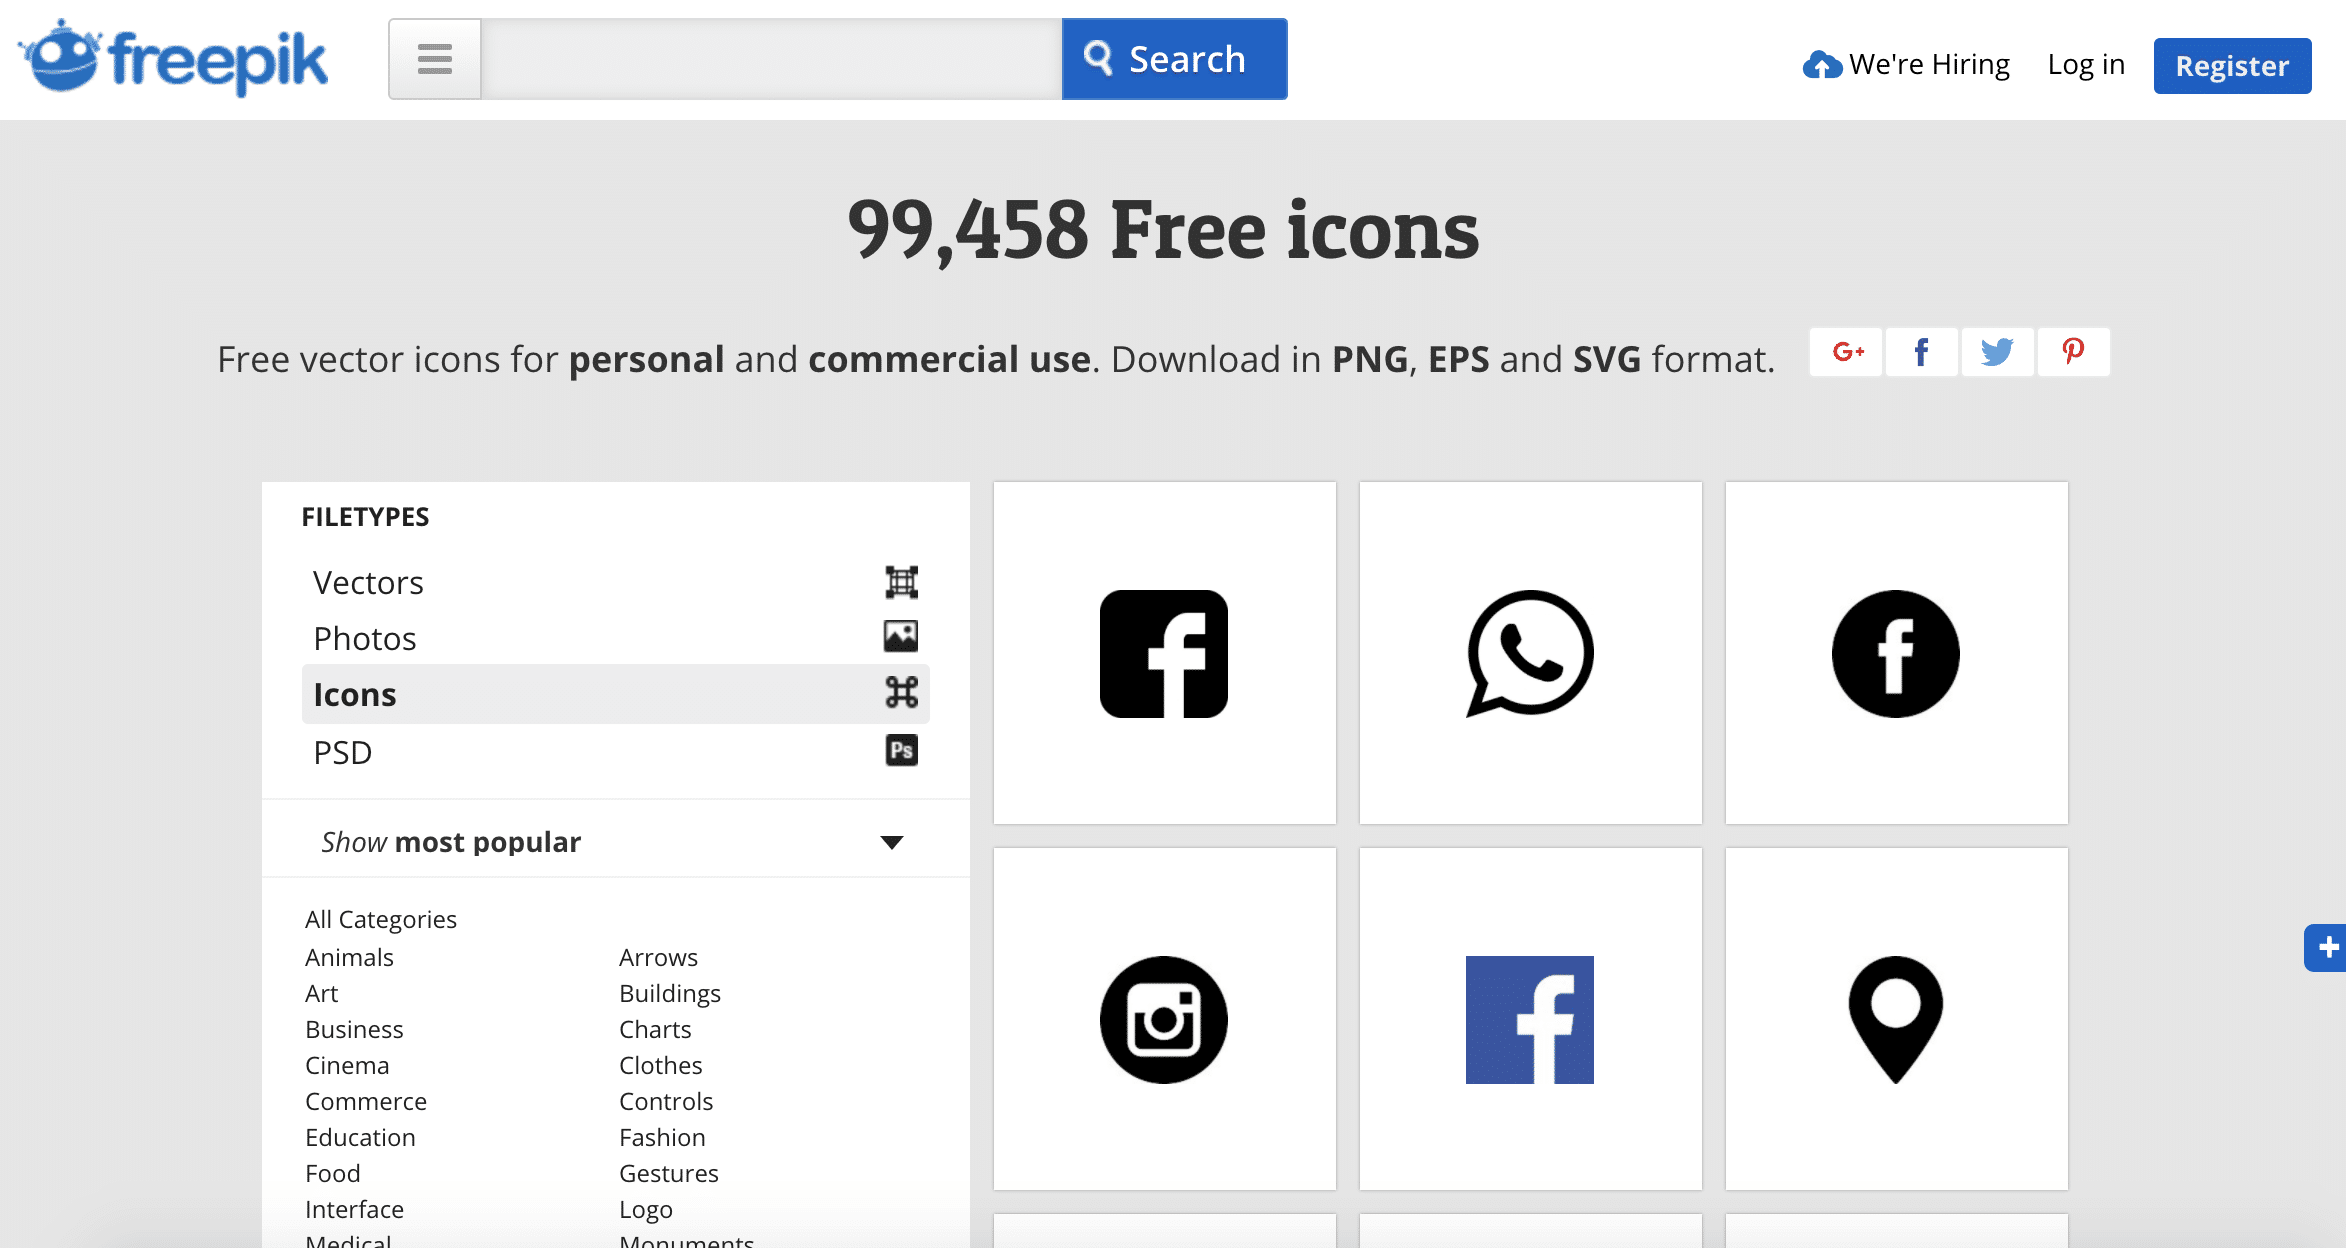This screenshot has width=2346, height=1248.
Task: Click the Register button
Action: click(x=2231, y=65)
